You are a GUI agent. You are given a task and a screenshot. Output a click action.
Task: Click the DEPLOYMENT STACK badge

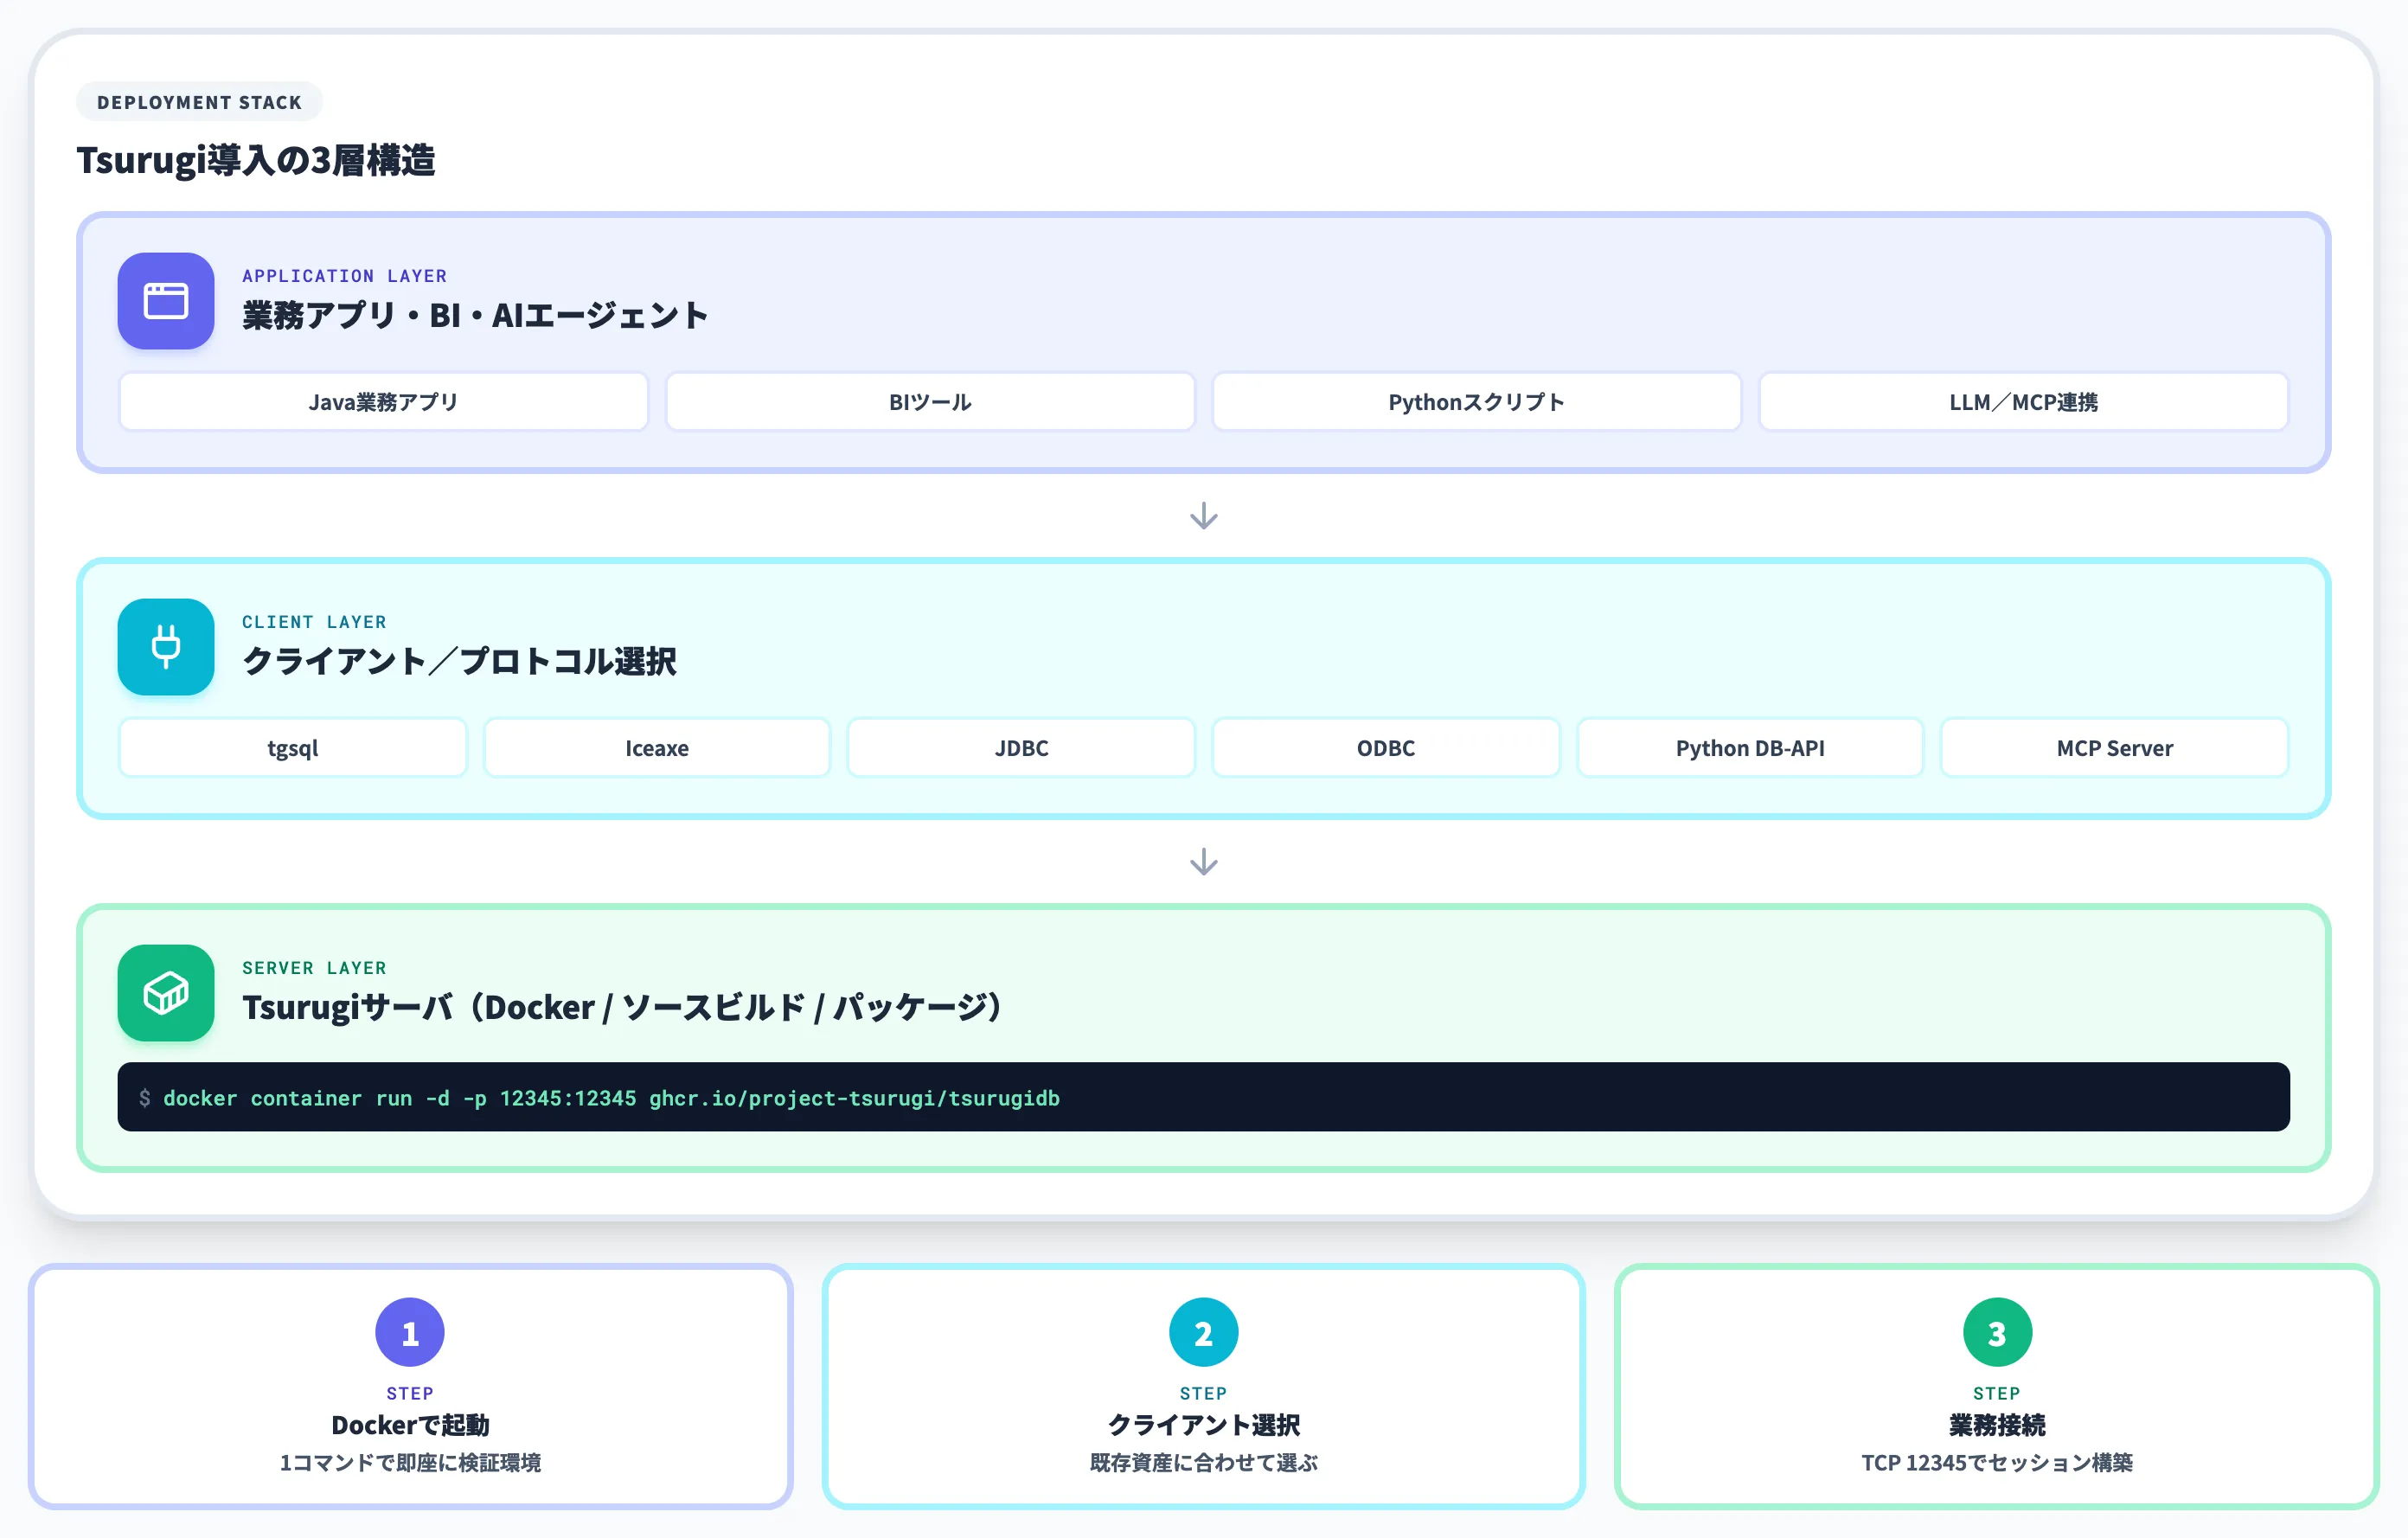point(199,102)
